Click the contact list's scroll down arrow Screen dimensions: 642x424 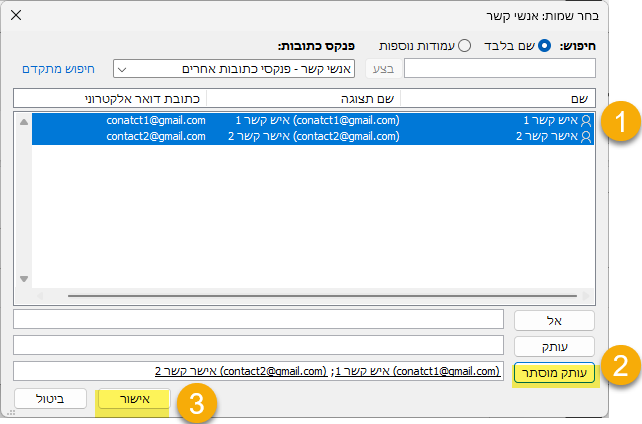pyautogui.click(x=24, y=279)
